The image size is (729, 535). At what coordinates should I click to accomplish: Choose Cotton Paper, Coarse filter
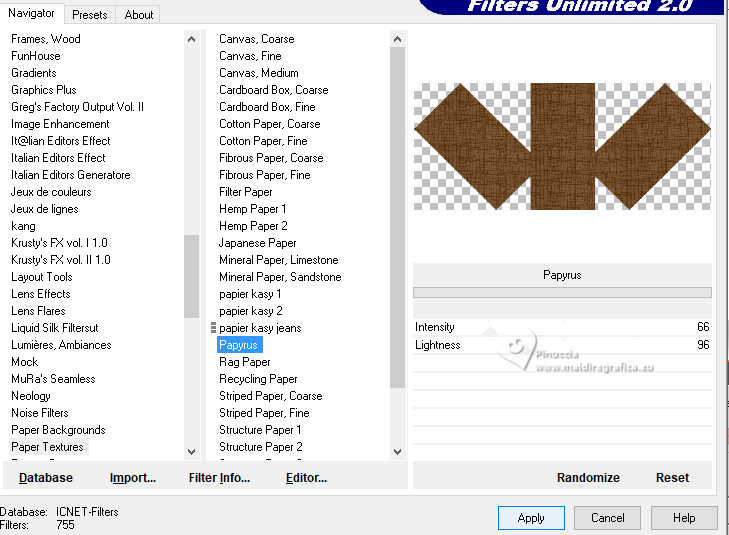(270, 124)
